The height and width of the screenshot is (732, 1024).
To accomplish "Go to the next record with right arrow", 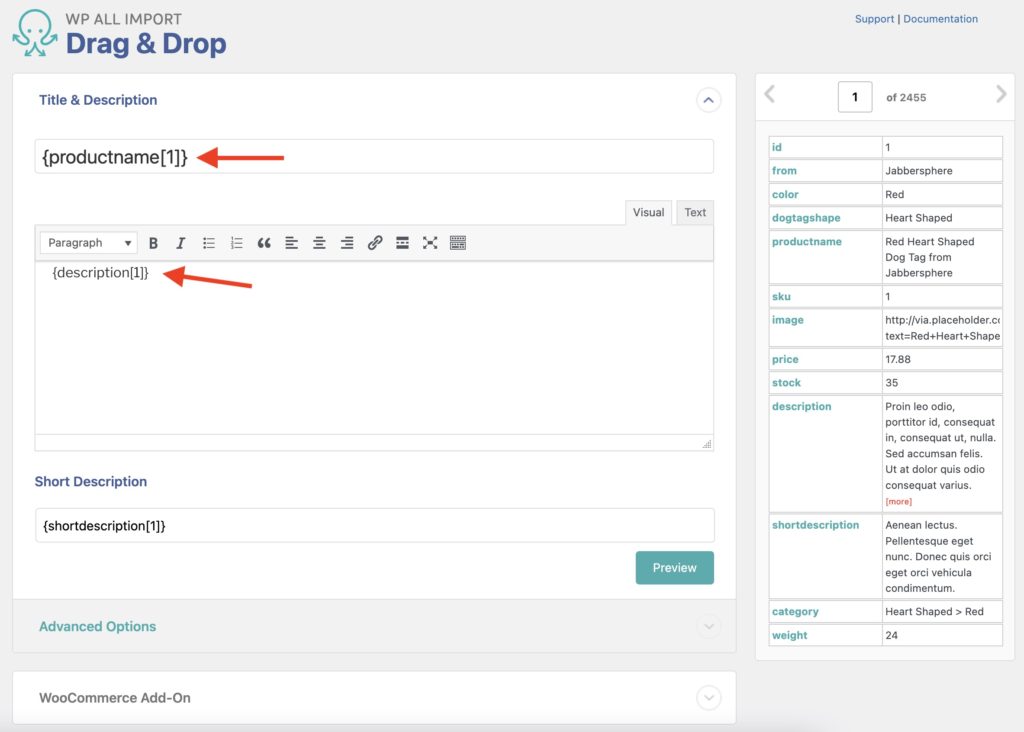I will (1001, 93).
